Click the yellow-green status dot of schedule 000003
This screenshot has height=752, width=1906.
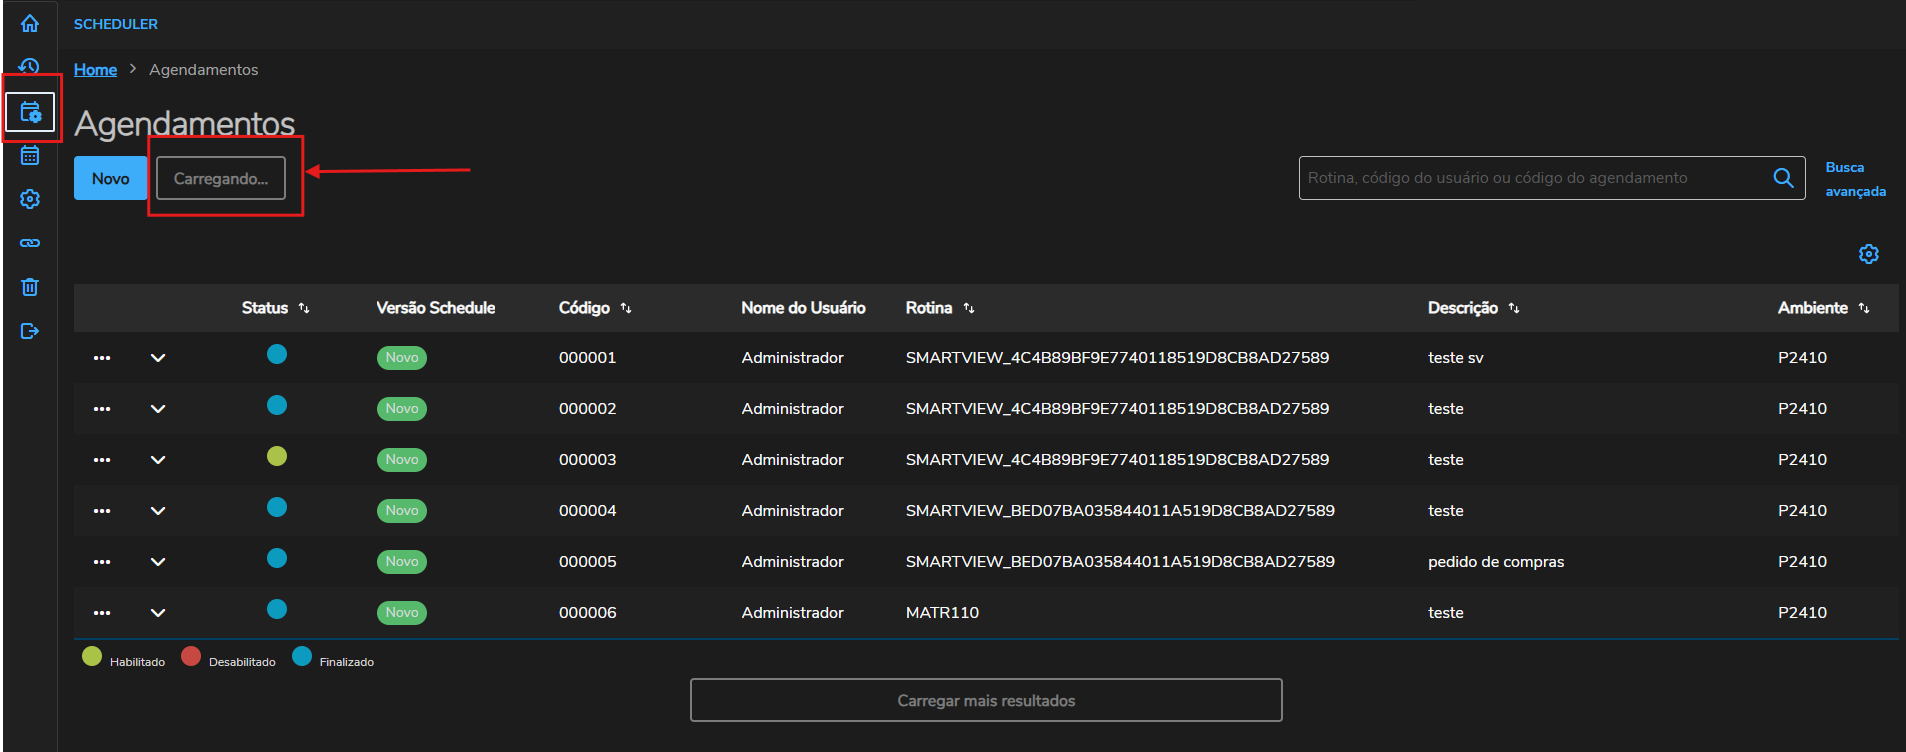pos(277,456)
